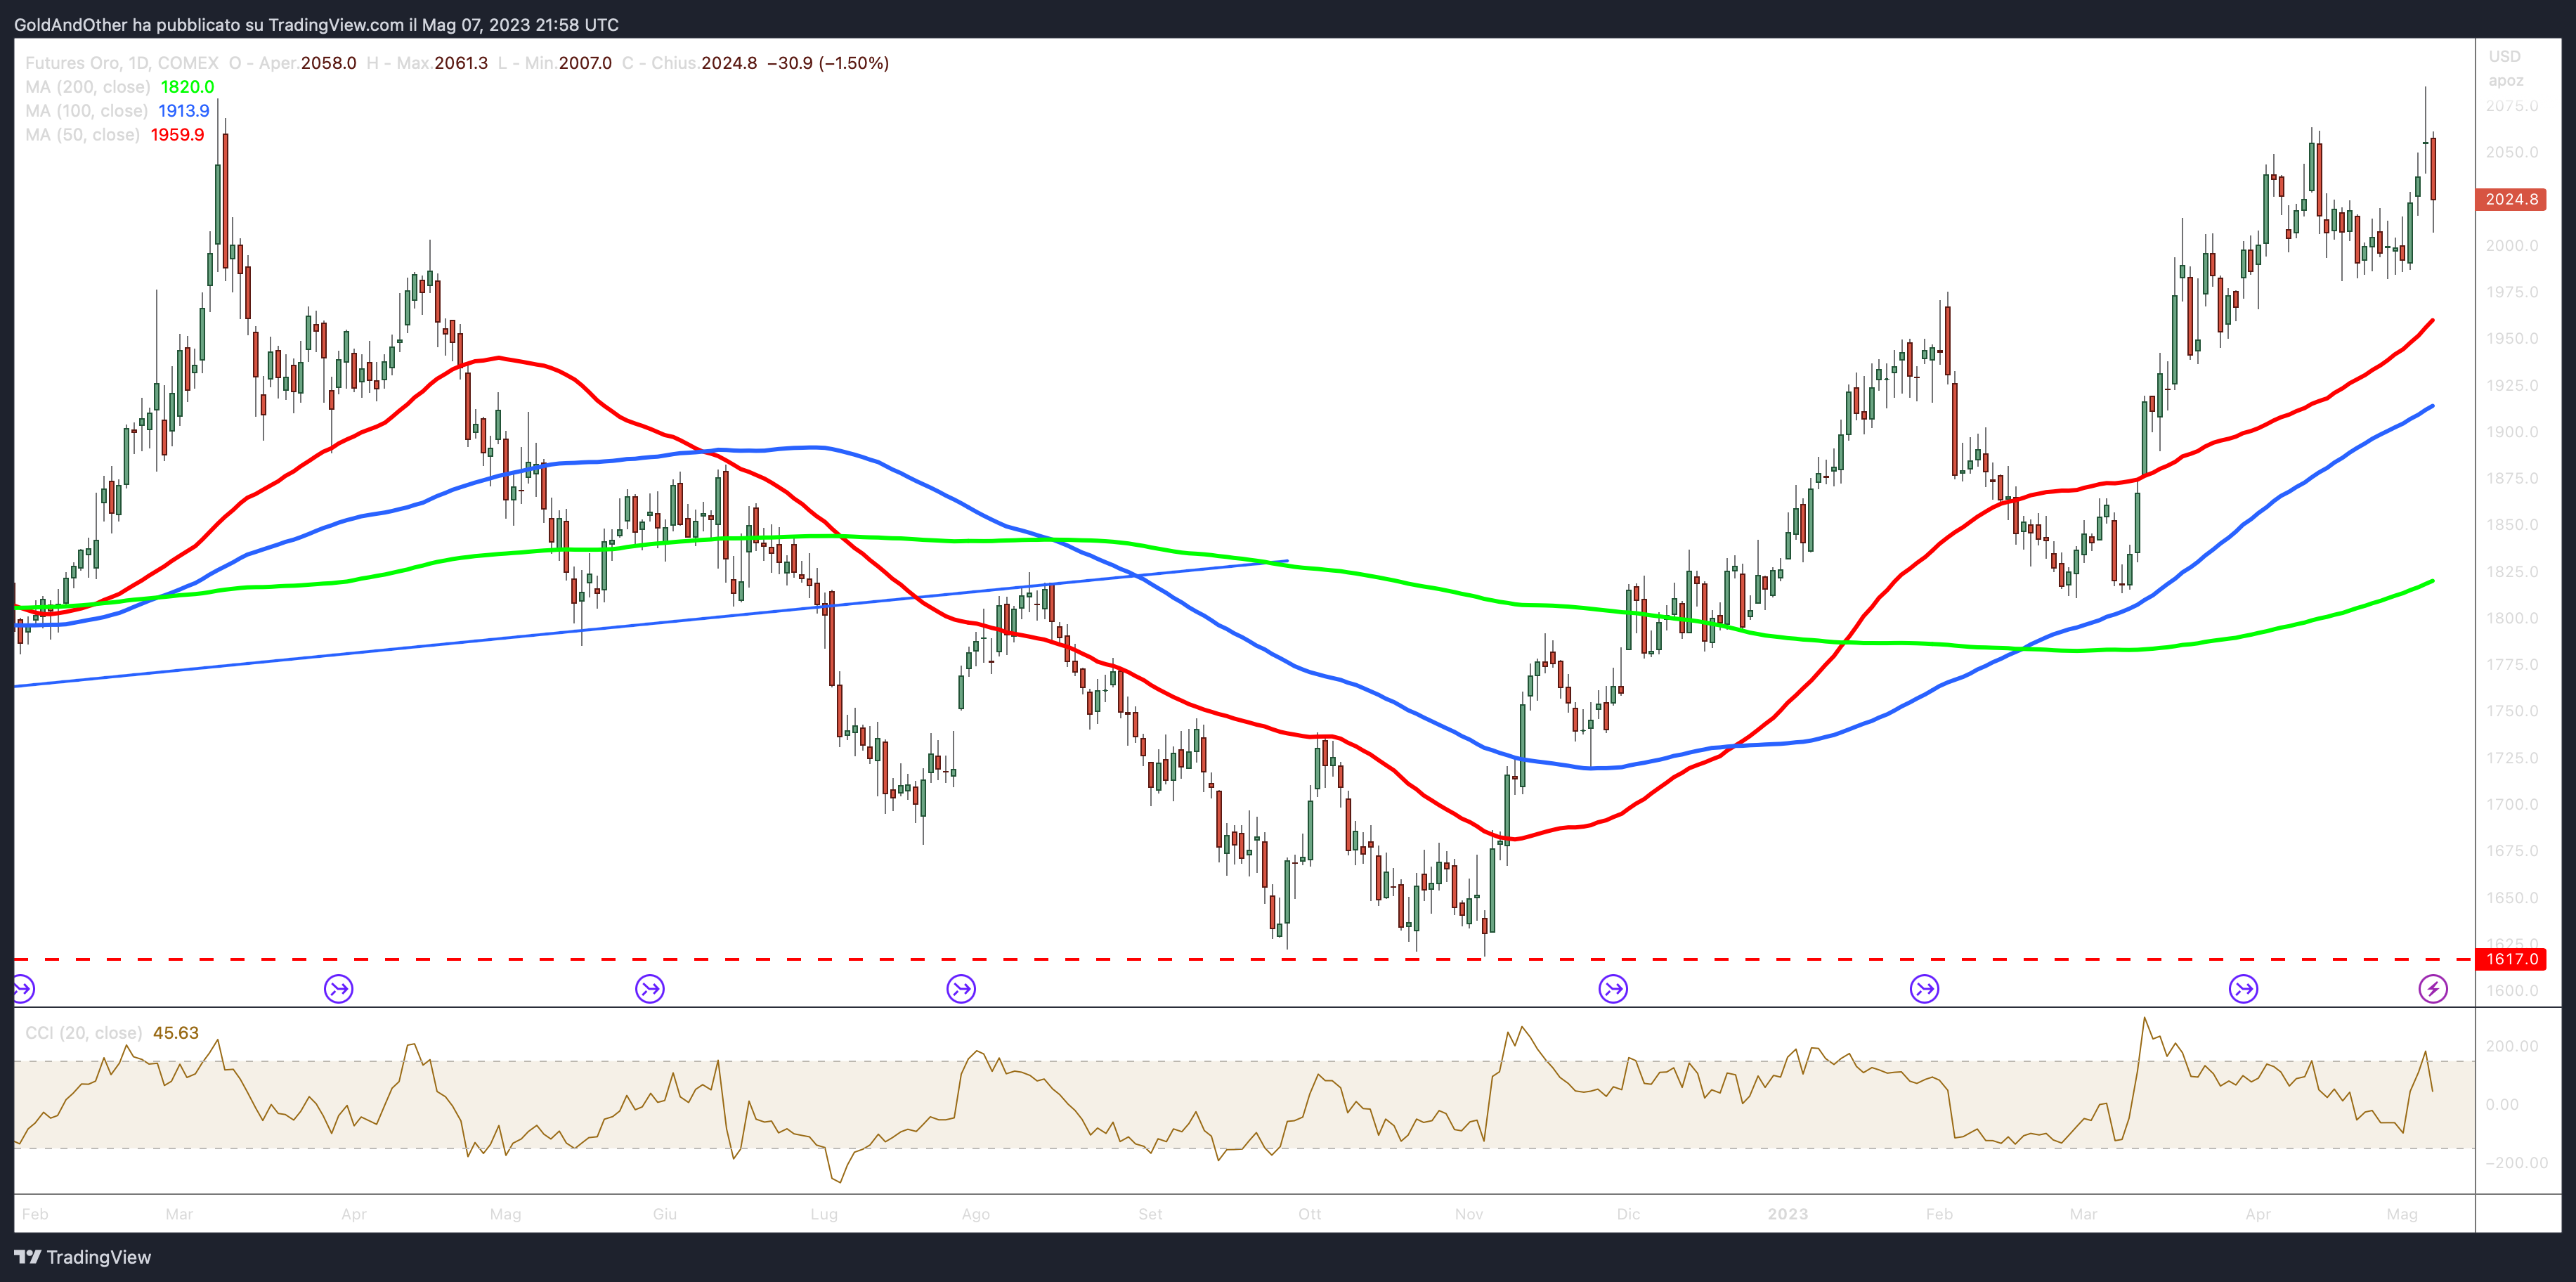Image resolution: width=2576 pixels, height=1282 pixels.
Task: Select the MA (100, close) legend label
Action: (87, 111)
